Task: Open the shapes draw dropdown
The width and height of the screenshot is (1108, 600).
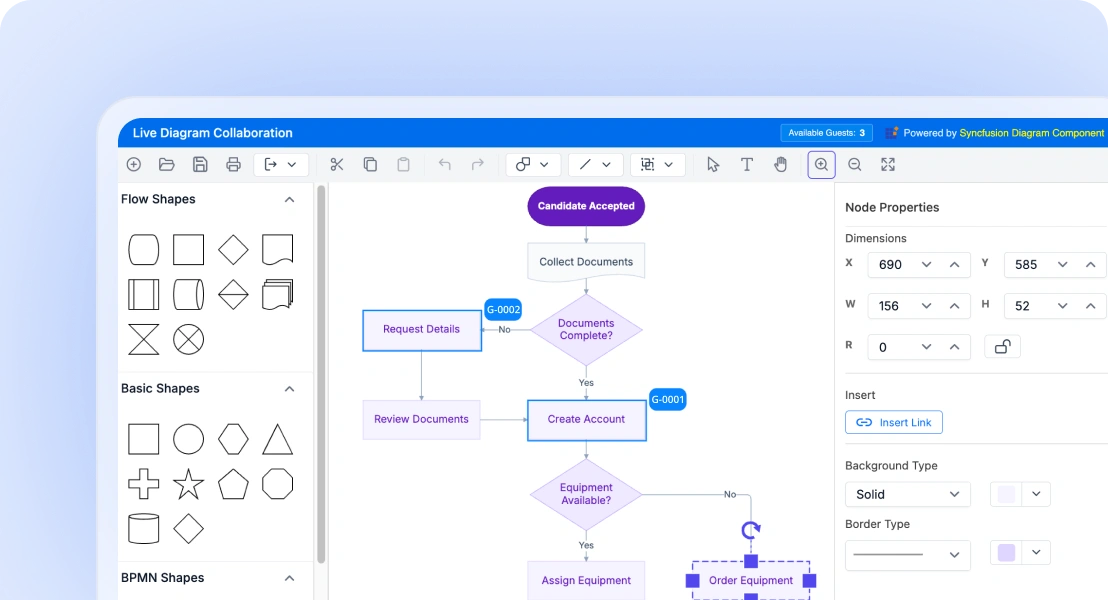Action: [533, 165]
